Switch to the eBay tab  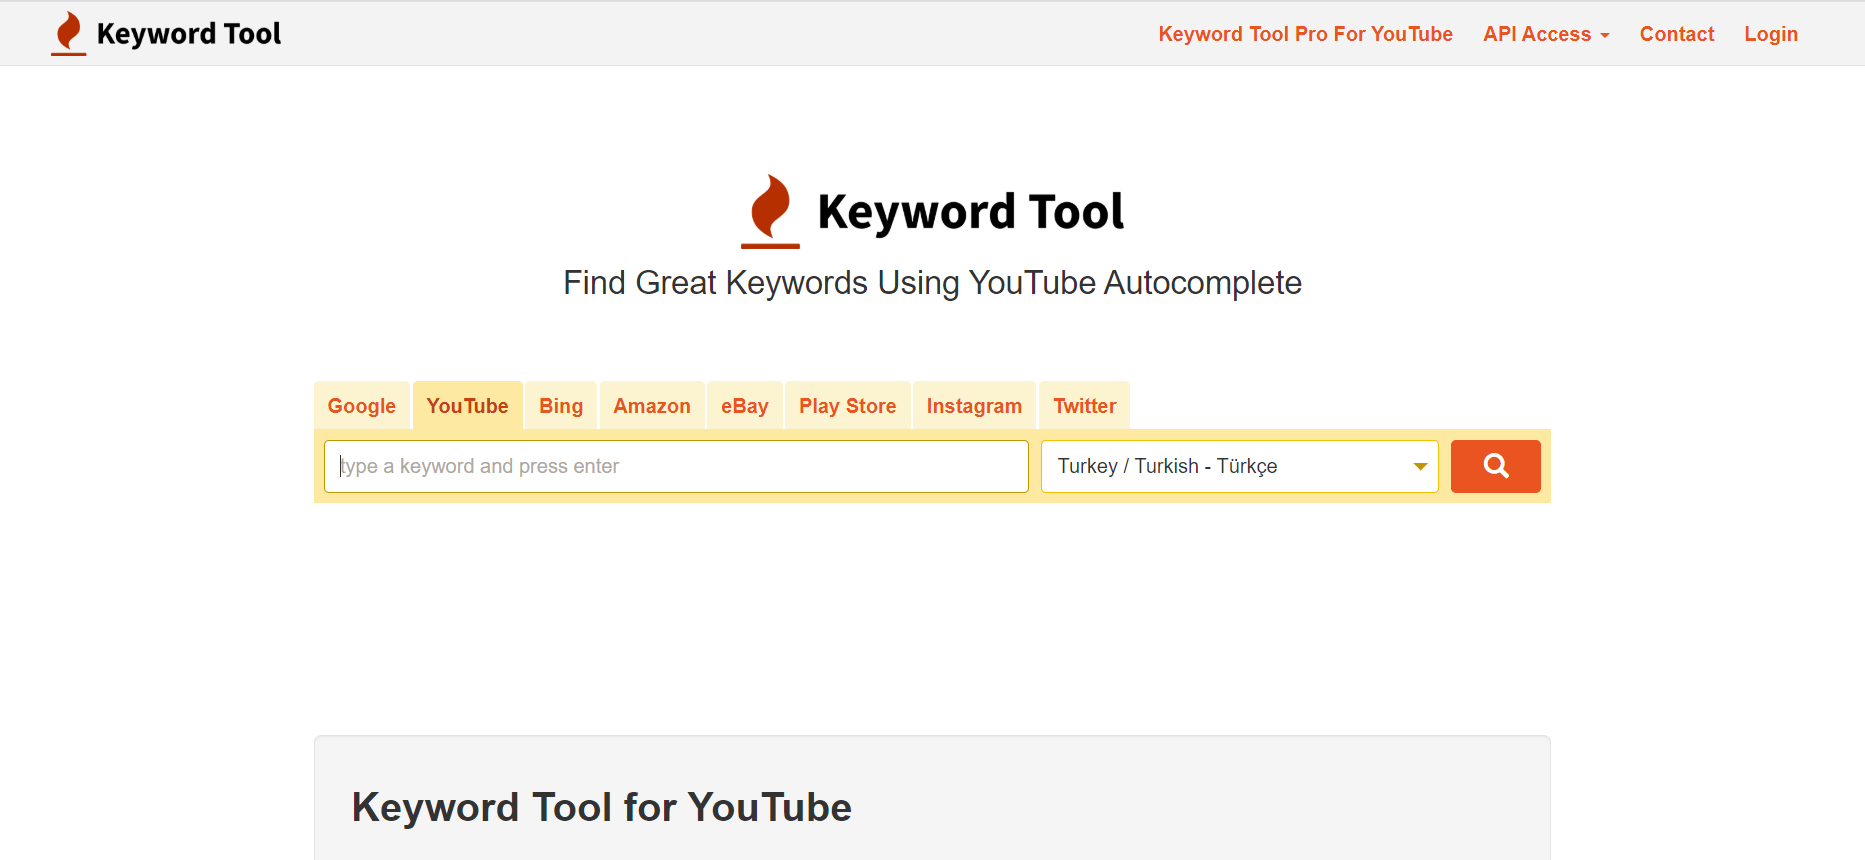pos(745,406)
